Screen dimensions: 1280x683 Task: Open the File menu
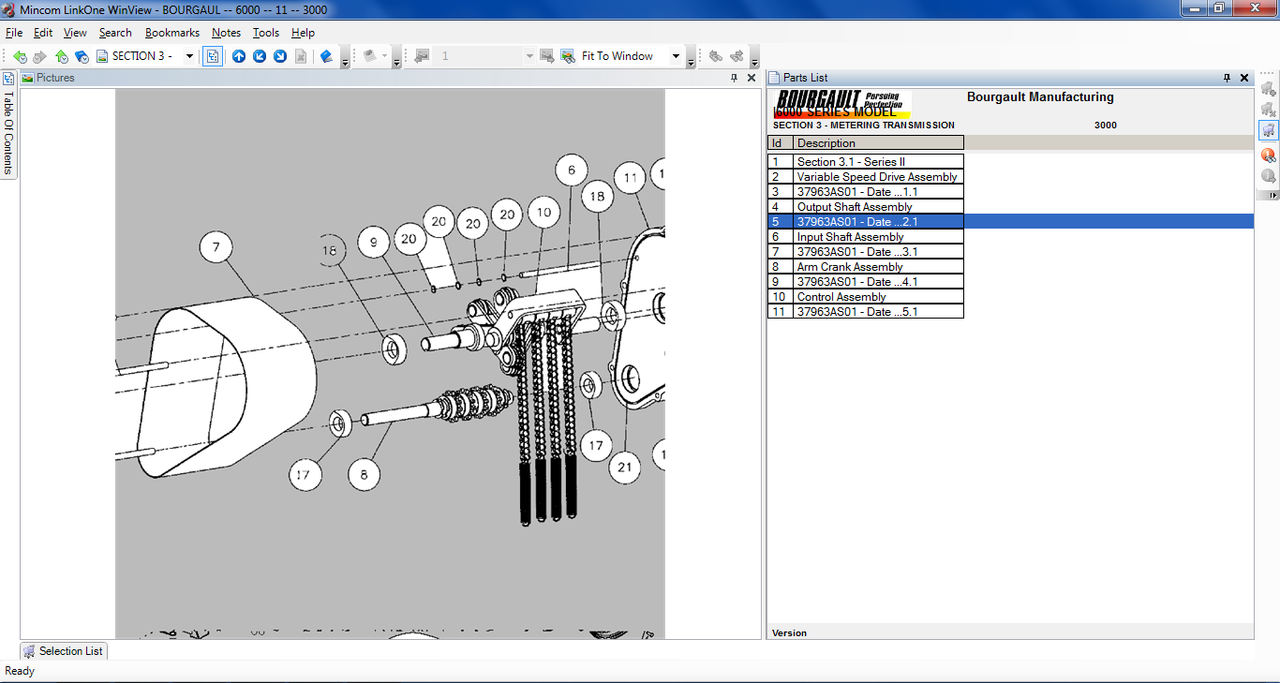click(14, 33)
